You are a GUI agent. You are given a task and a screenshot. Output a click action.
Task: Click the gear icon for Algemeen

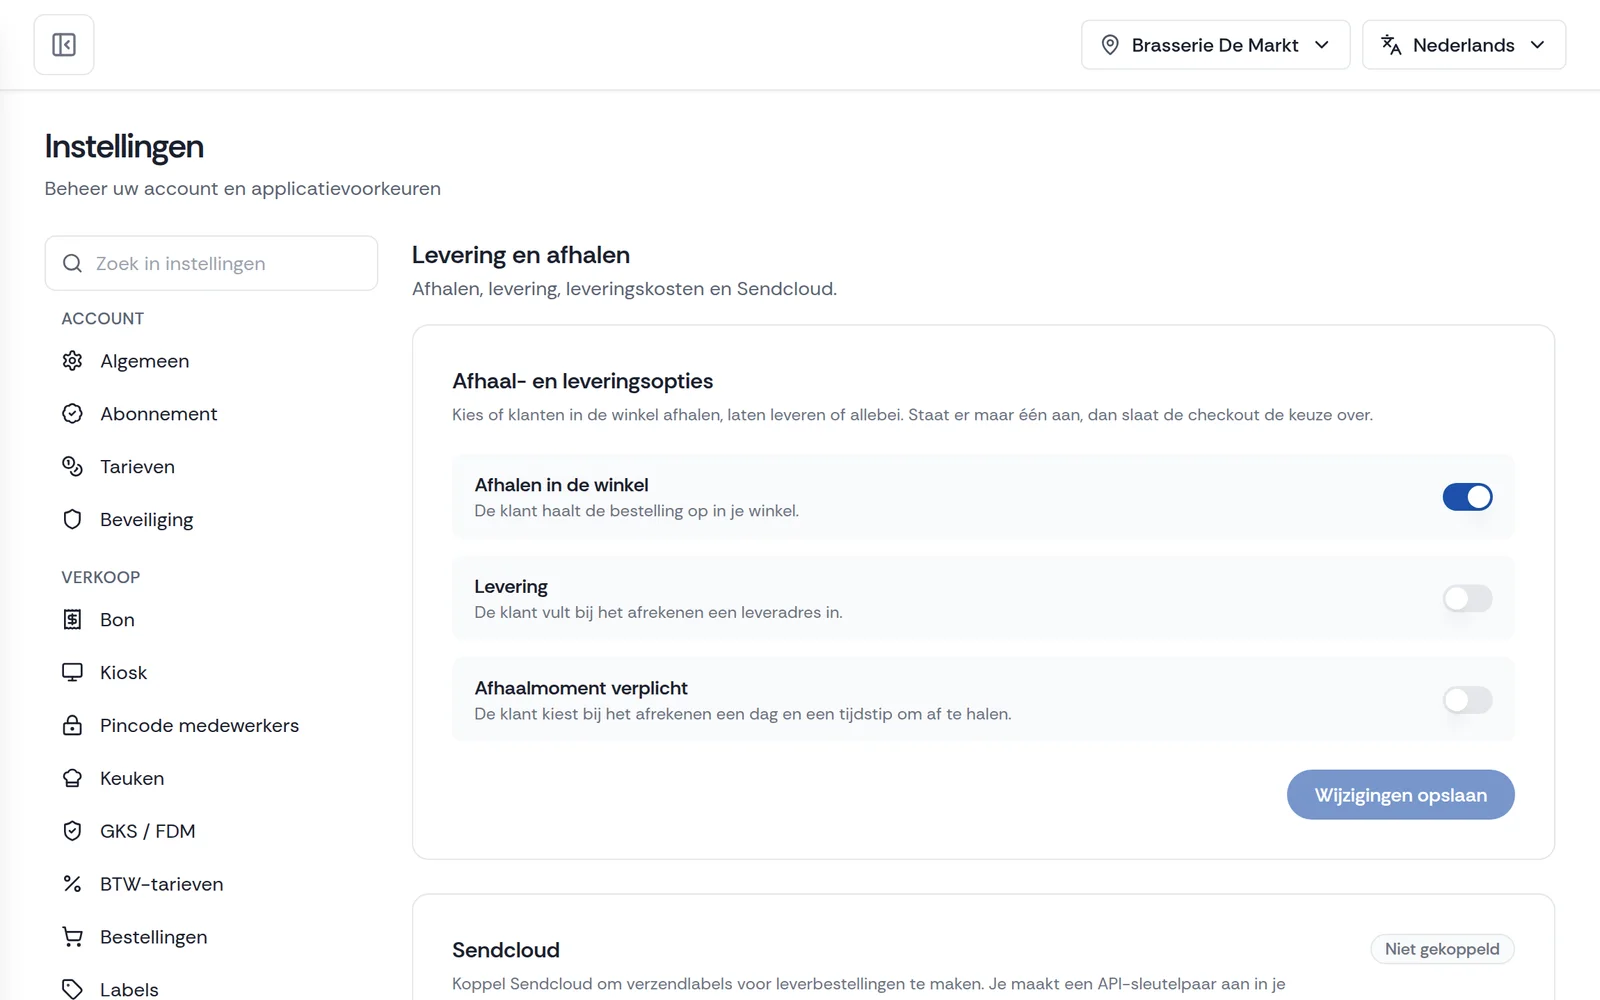(72, 361)
